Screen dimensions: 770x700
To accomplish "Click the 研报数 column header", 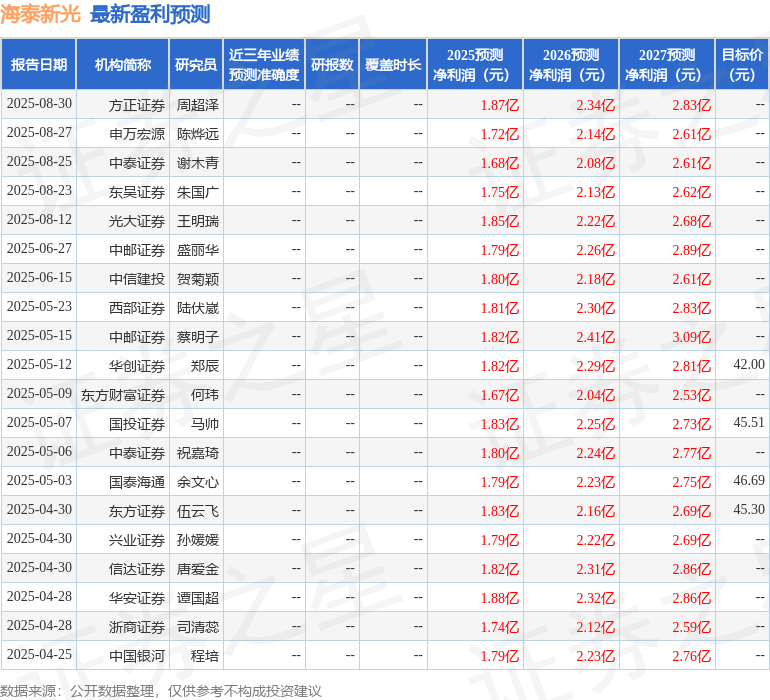I will click(x=332, y=64).
